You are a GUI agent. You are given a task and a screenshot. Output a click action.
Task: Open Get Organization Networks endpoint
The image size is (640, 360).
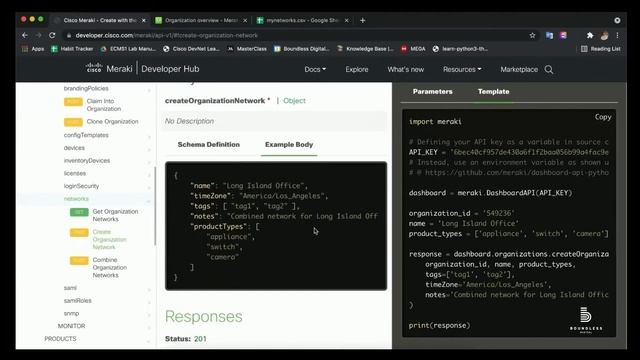click(115, 215)
